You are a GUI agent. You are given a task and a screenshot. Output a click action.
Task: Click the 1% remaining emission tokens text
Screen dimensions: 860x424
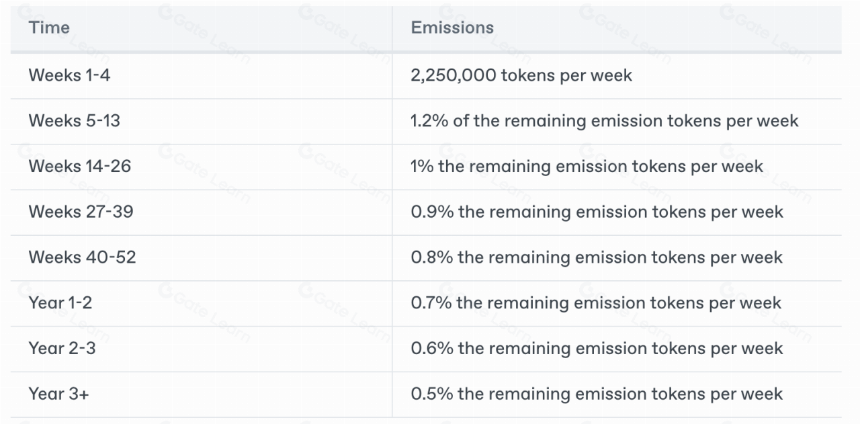click(586, 166)
